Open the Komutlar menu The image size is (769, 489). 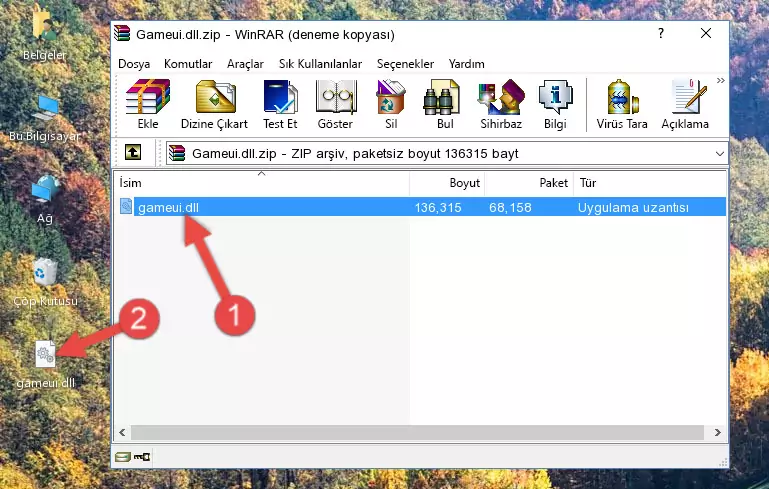[x=188, y=64]
